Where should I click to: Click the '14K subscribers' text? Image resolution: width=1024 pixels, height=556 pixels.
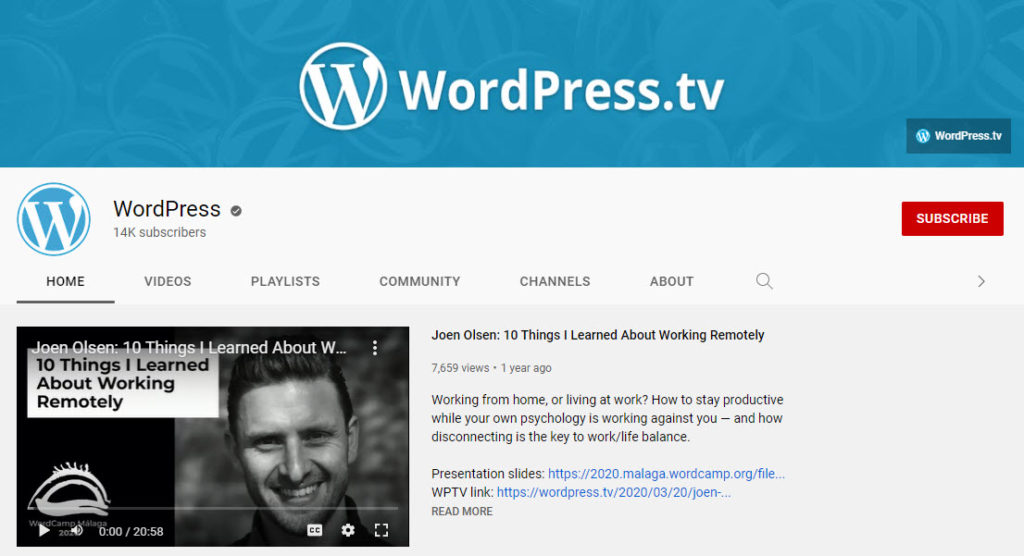(159, 232)
